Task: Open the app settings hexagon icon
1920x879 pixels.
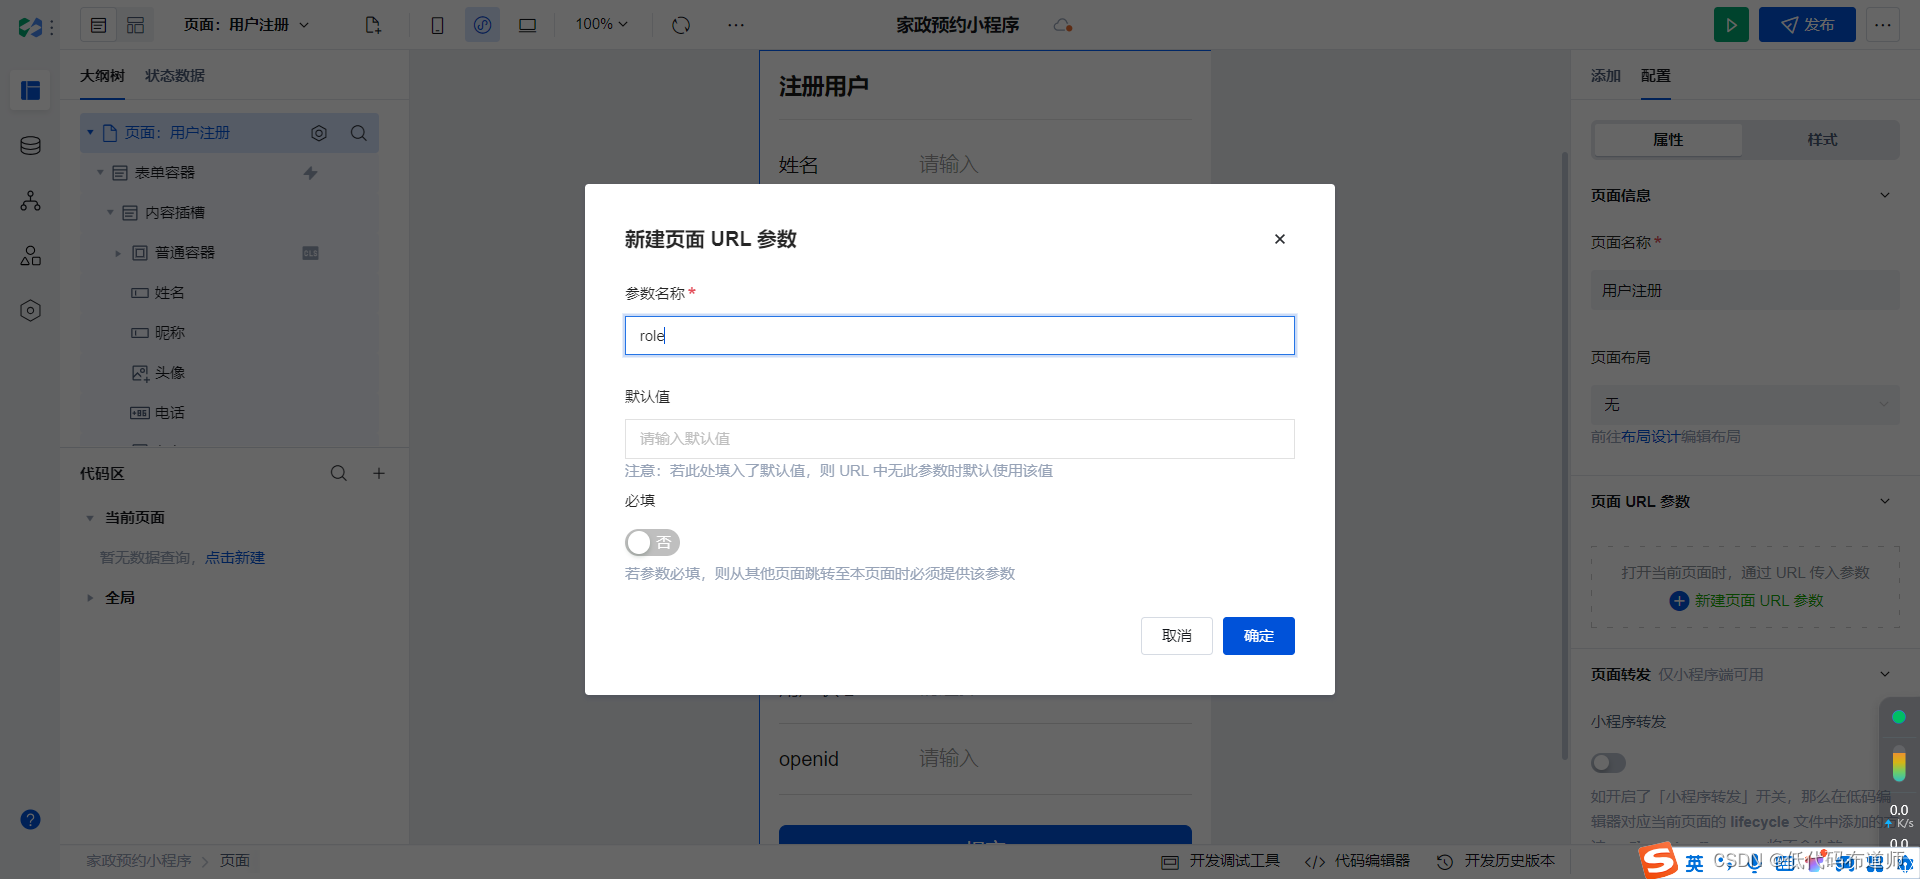Action: pyautogui.click(x=30, y=311)
